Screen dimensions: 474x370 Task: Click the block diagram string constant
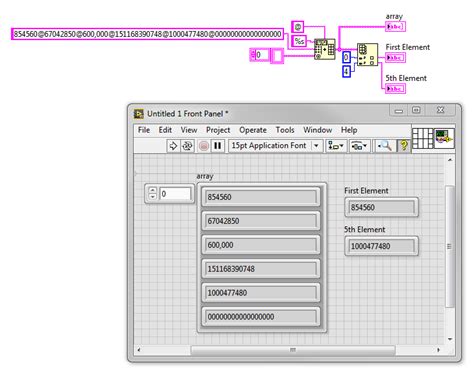click(x=148, y=34)
